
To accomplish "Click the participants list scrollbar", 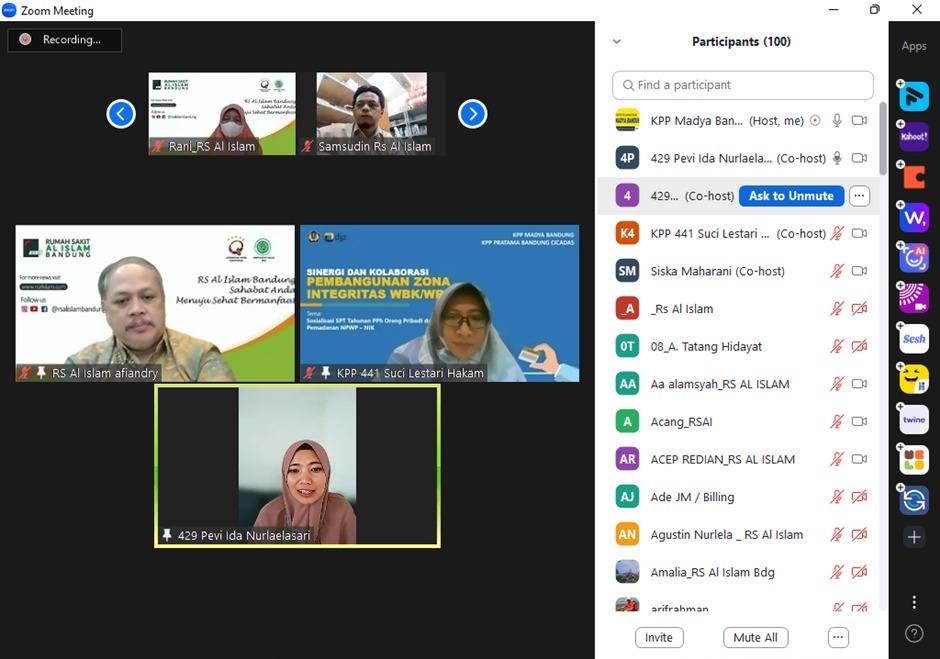I will 882,140.
